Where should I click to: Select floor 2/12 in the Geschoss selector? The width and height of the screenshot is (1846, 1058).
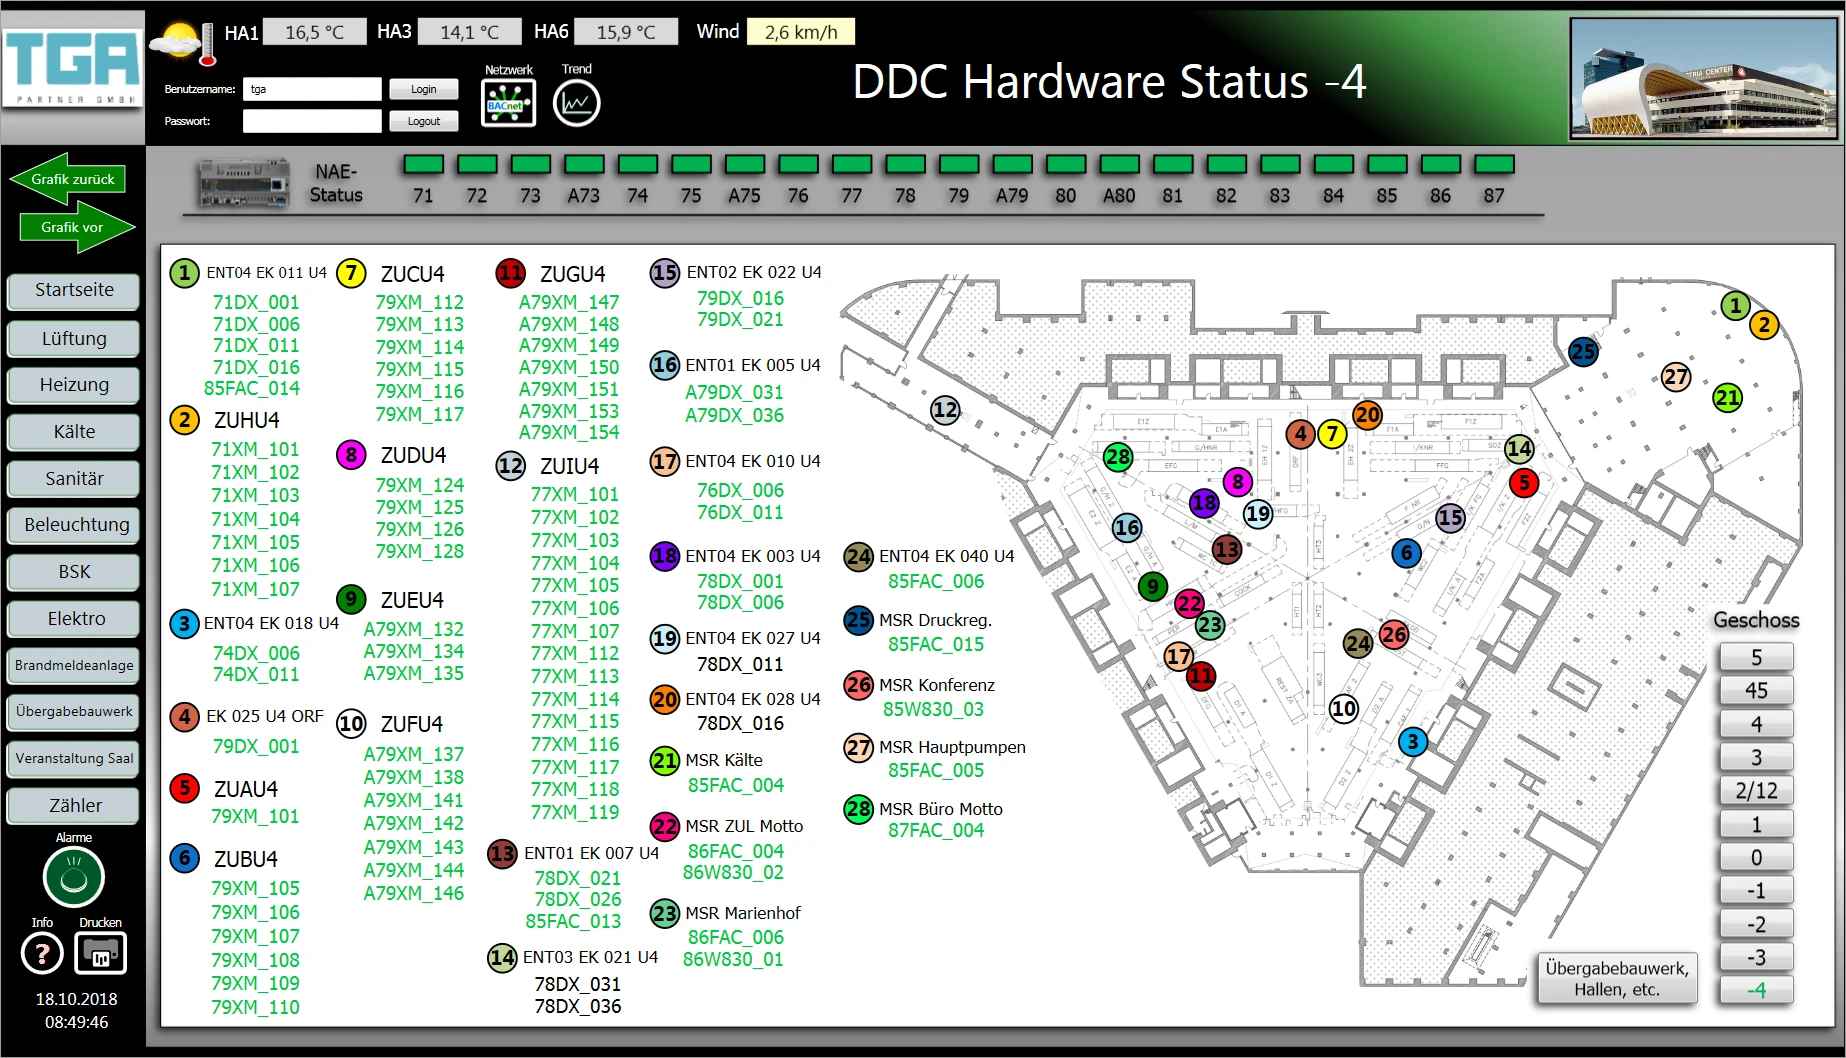point(1756,790)
